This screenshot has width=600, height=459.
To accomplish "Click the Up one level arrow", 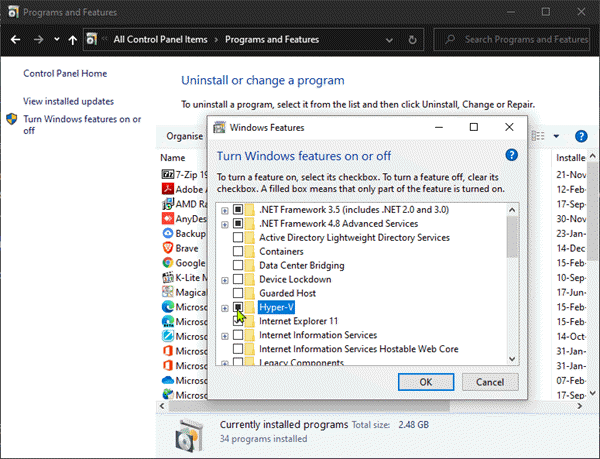I will (x=73, y=40).
